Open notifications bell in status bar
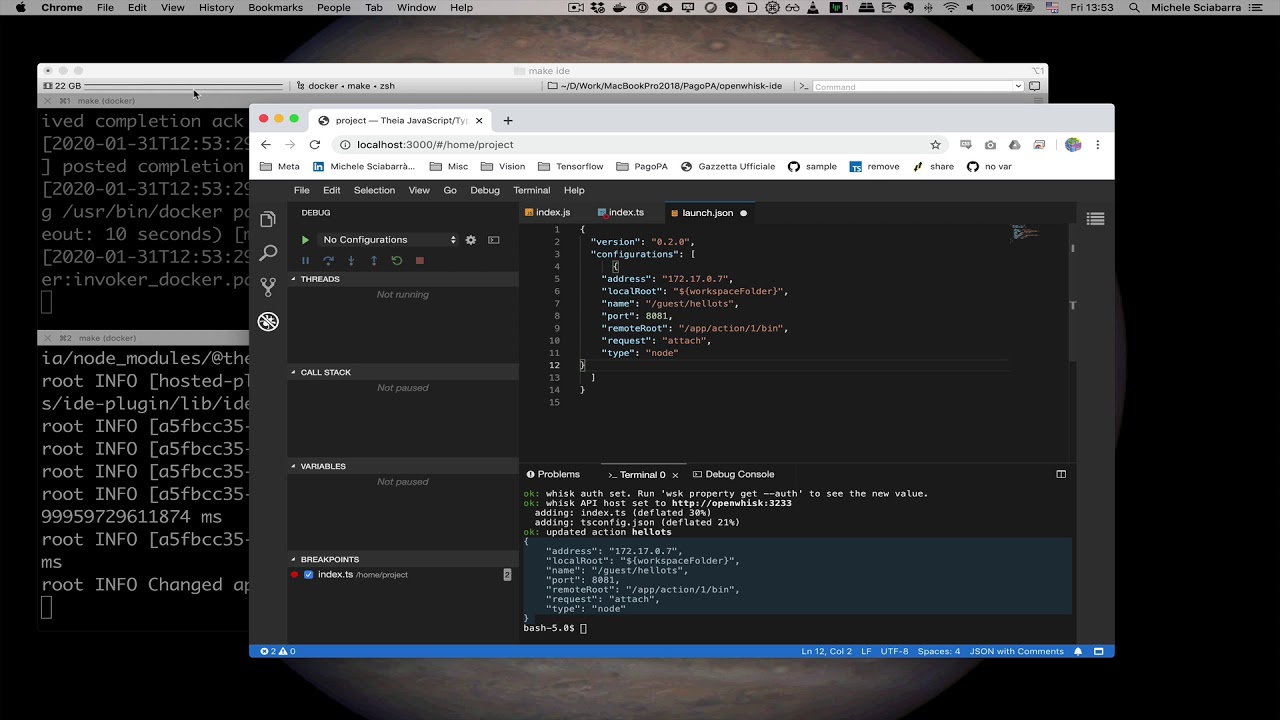 point(1078,652)
